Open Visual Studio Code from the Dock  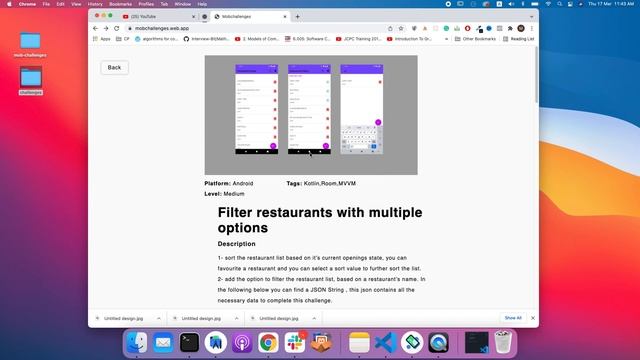(x=386, y=342)
